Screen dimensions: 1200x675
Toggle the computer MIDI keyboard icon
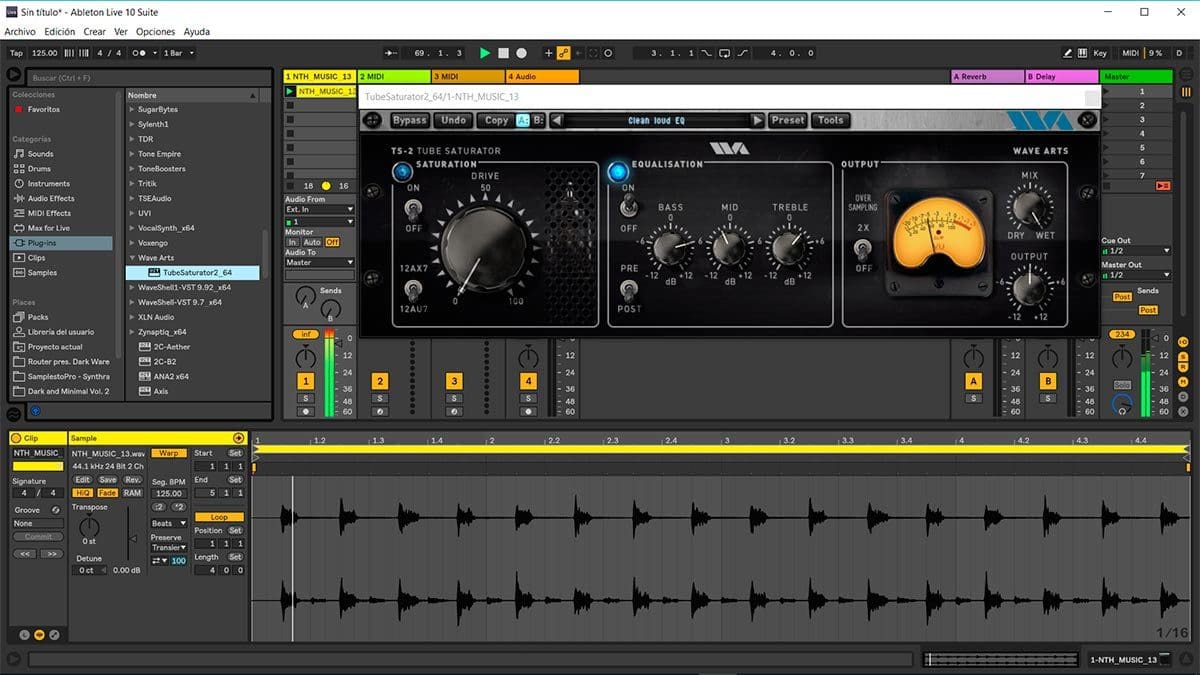(x=1082, y=53)
